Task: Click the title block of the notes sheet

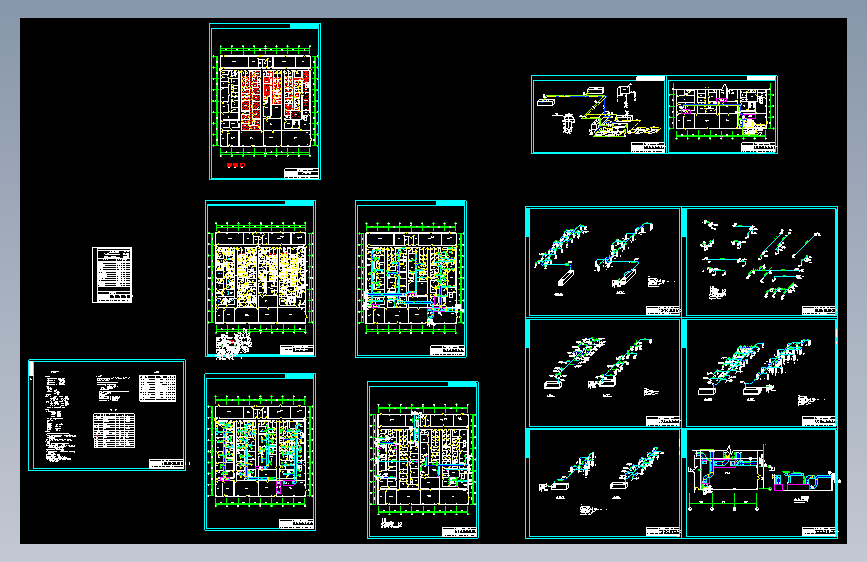Action: pos(166,464)
